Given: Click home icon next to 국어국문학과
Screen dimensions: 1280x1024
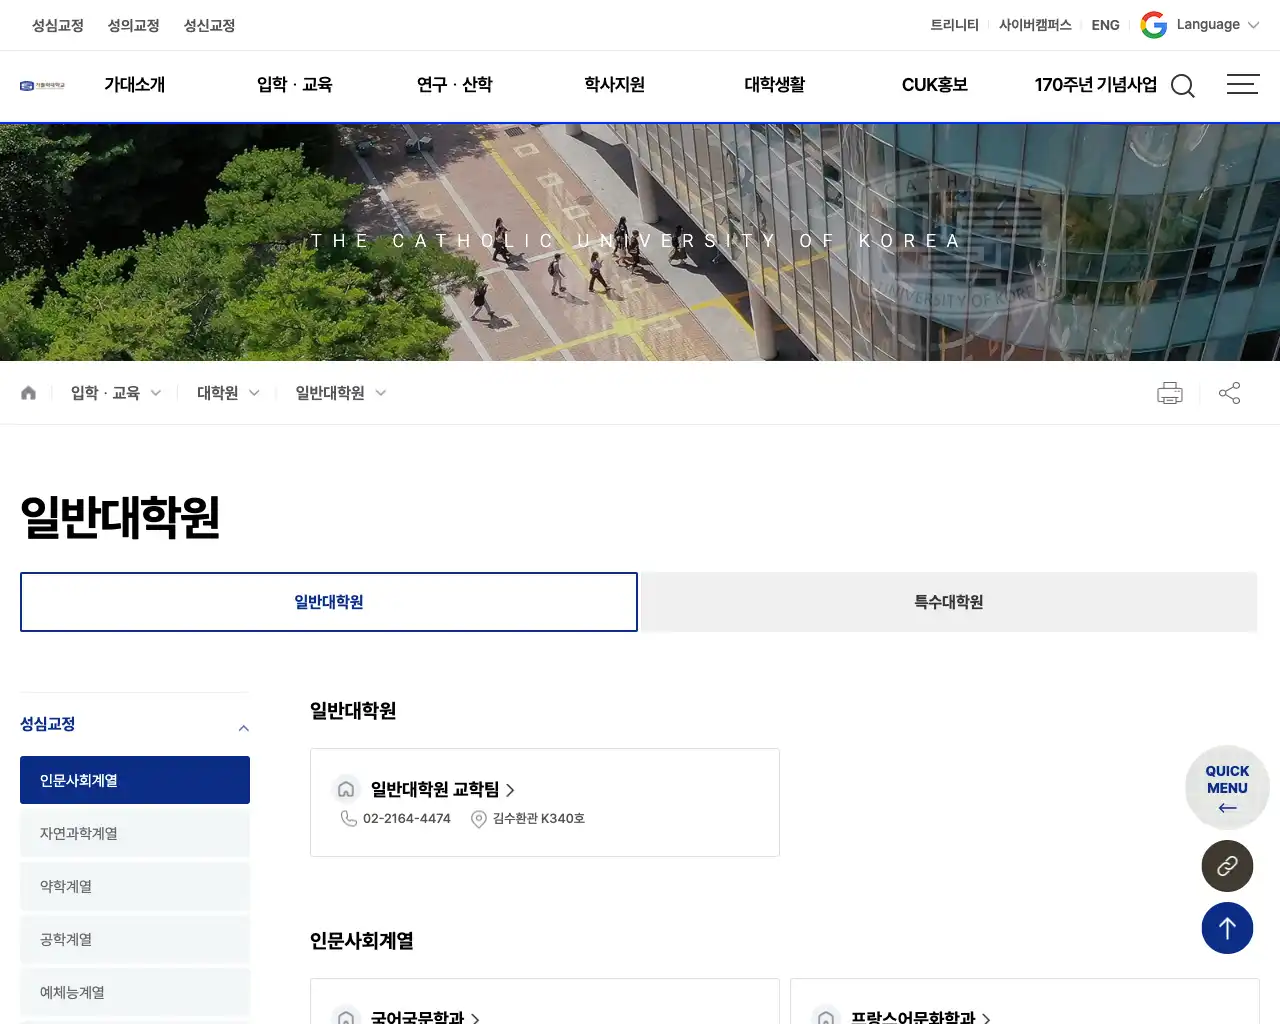Looking at the screenshot, I should pyautogui.click(x=346, y=1016).
